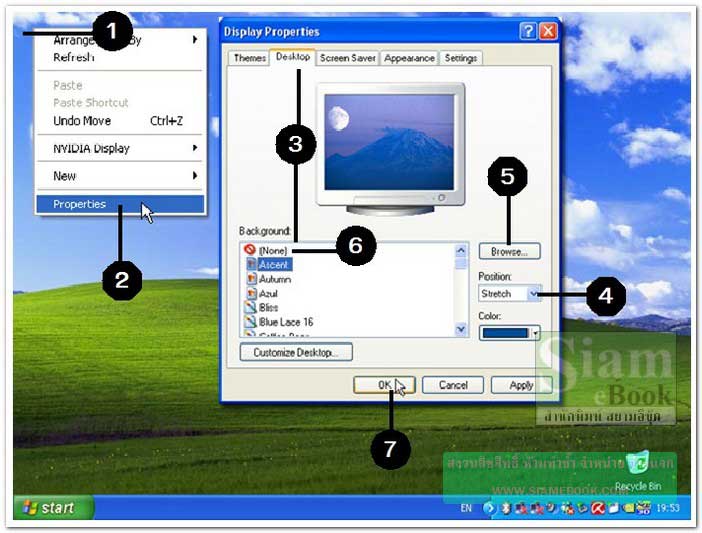This screenshot has height=533, width=702.
Task: Click the Ascent wallpaper file icon
Action: (252, 264)
